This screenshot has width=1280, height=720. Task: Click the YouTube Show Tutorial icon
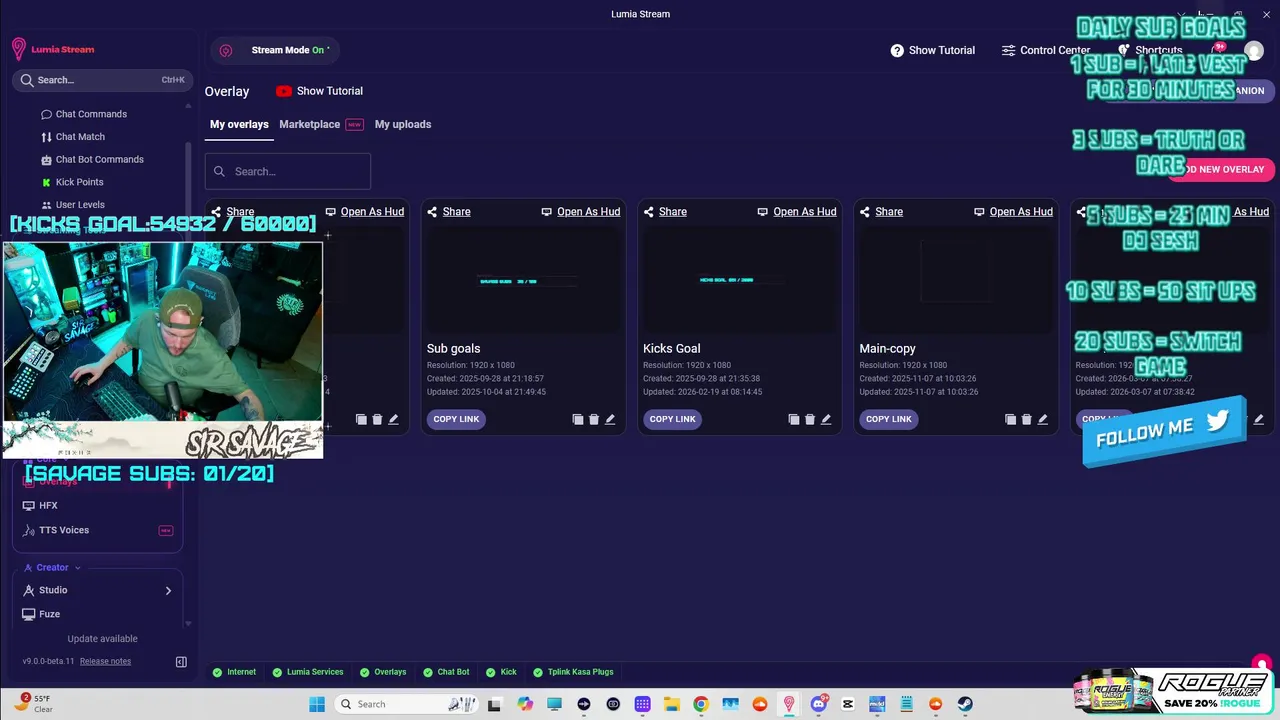[284, 91]
